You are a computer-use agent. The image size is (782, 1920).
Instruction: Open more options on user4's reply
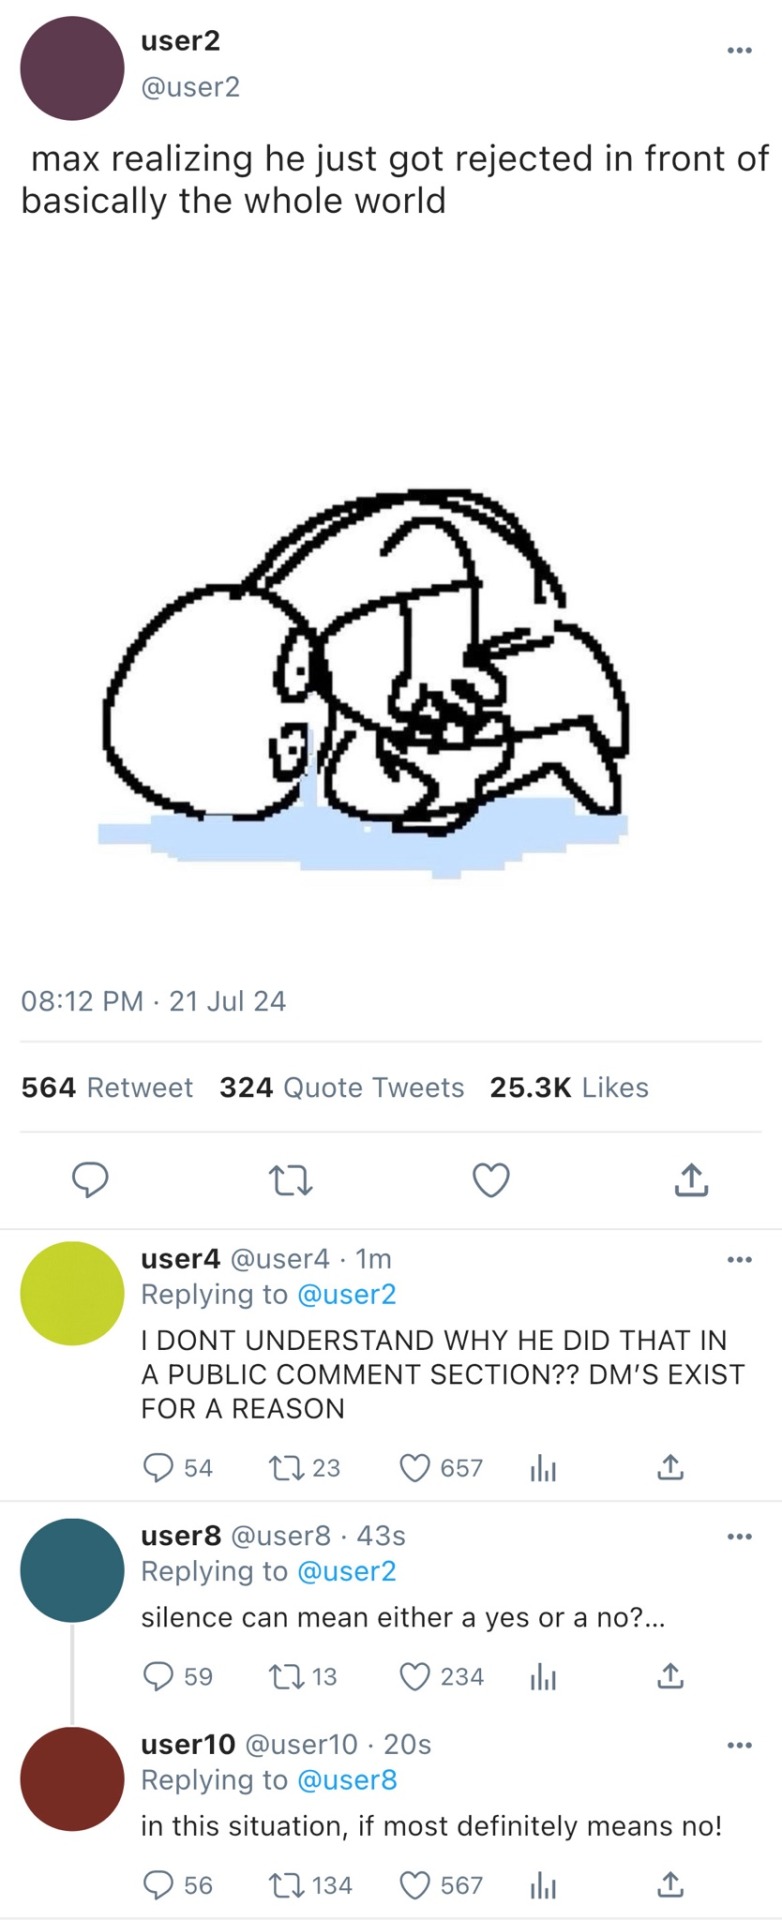pyautogui.click(x=739, y=1259)
